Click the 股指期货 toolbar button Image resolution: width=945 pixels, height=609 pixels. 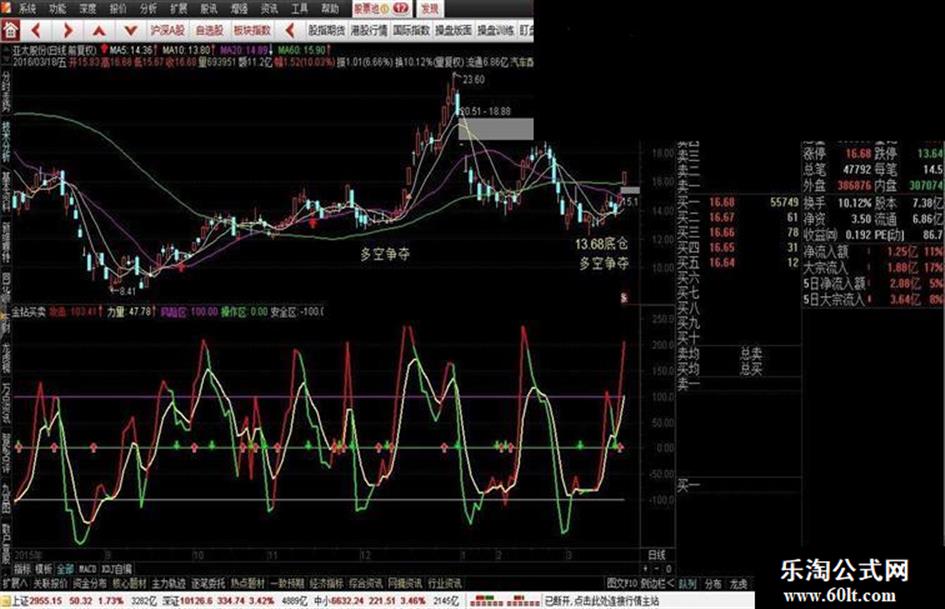(x=327, y=30)
